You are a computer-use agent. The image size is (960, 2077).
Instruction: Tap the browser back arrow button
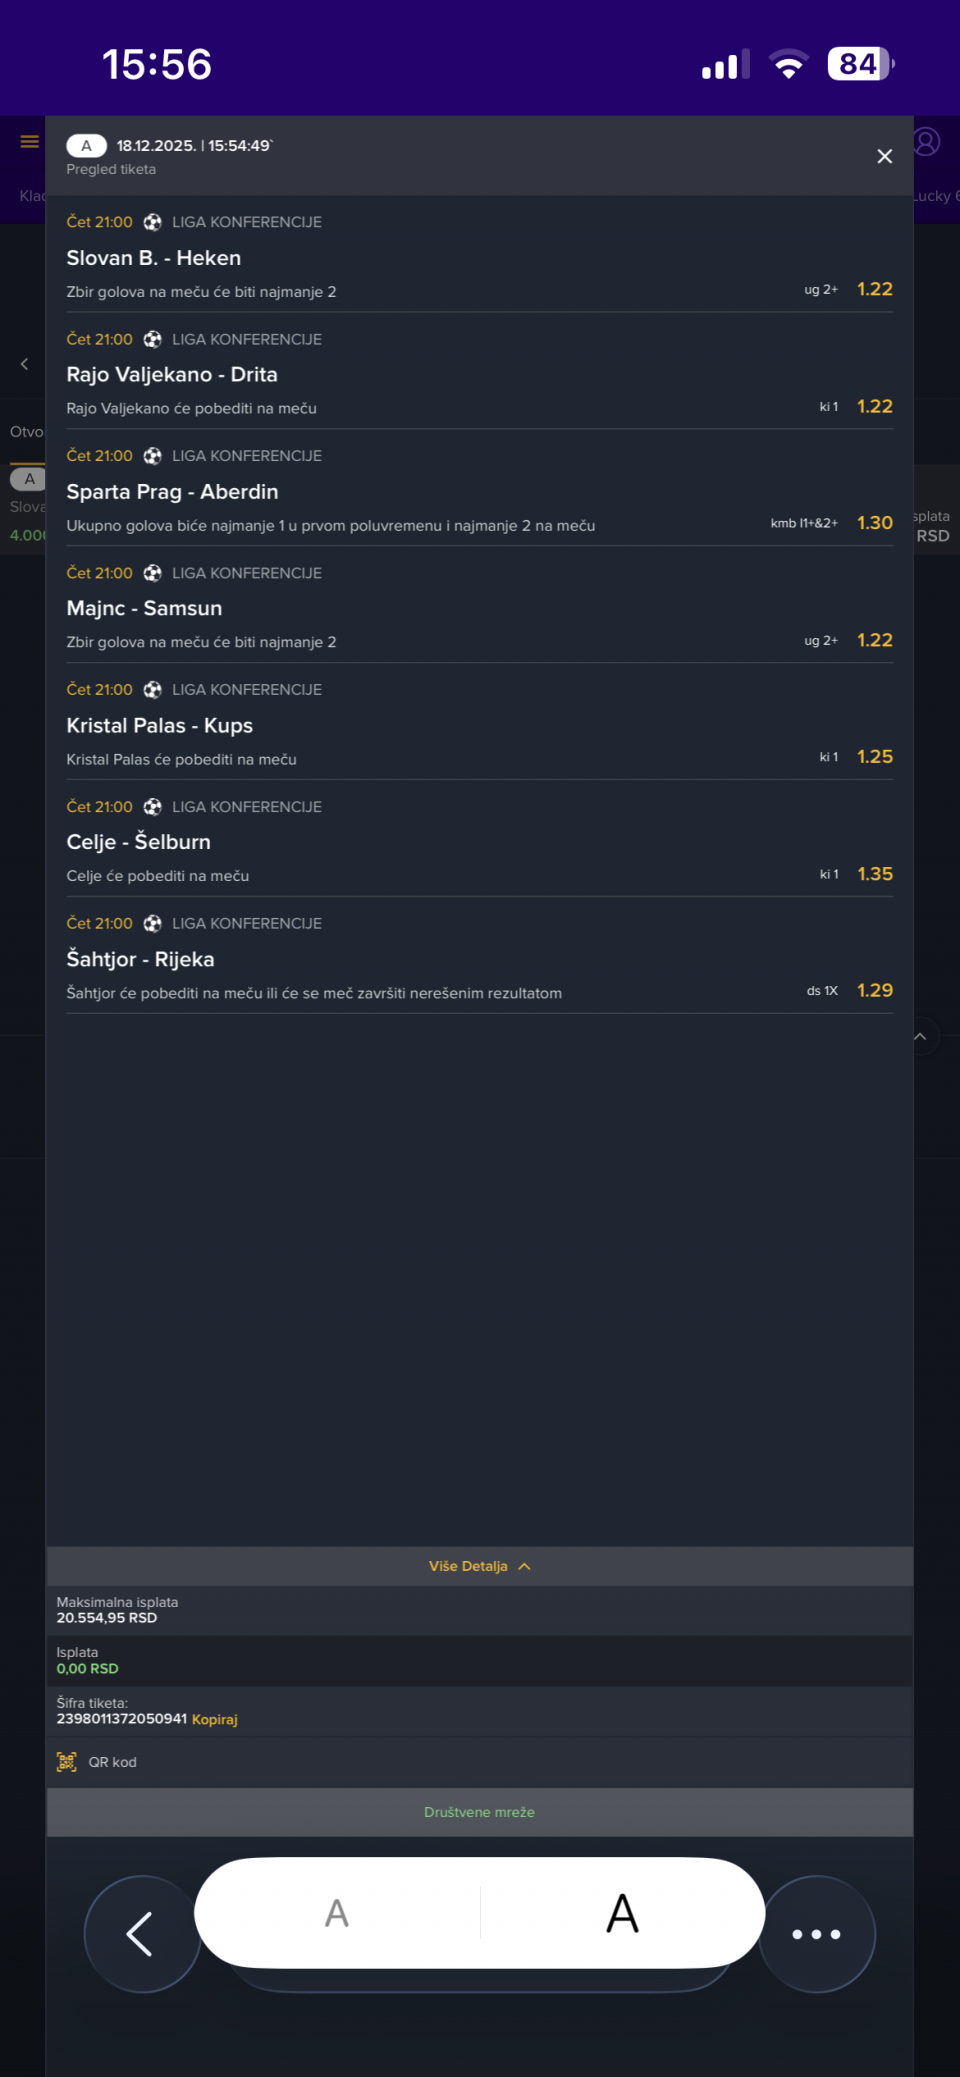pyautogui.click(x=141, y=1933)
